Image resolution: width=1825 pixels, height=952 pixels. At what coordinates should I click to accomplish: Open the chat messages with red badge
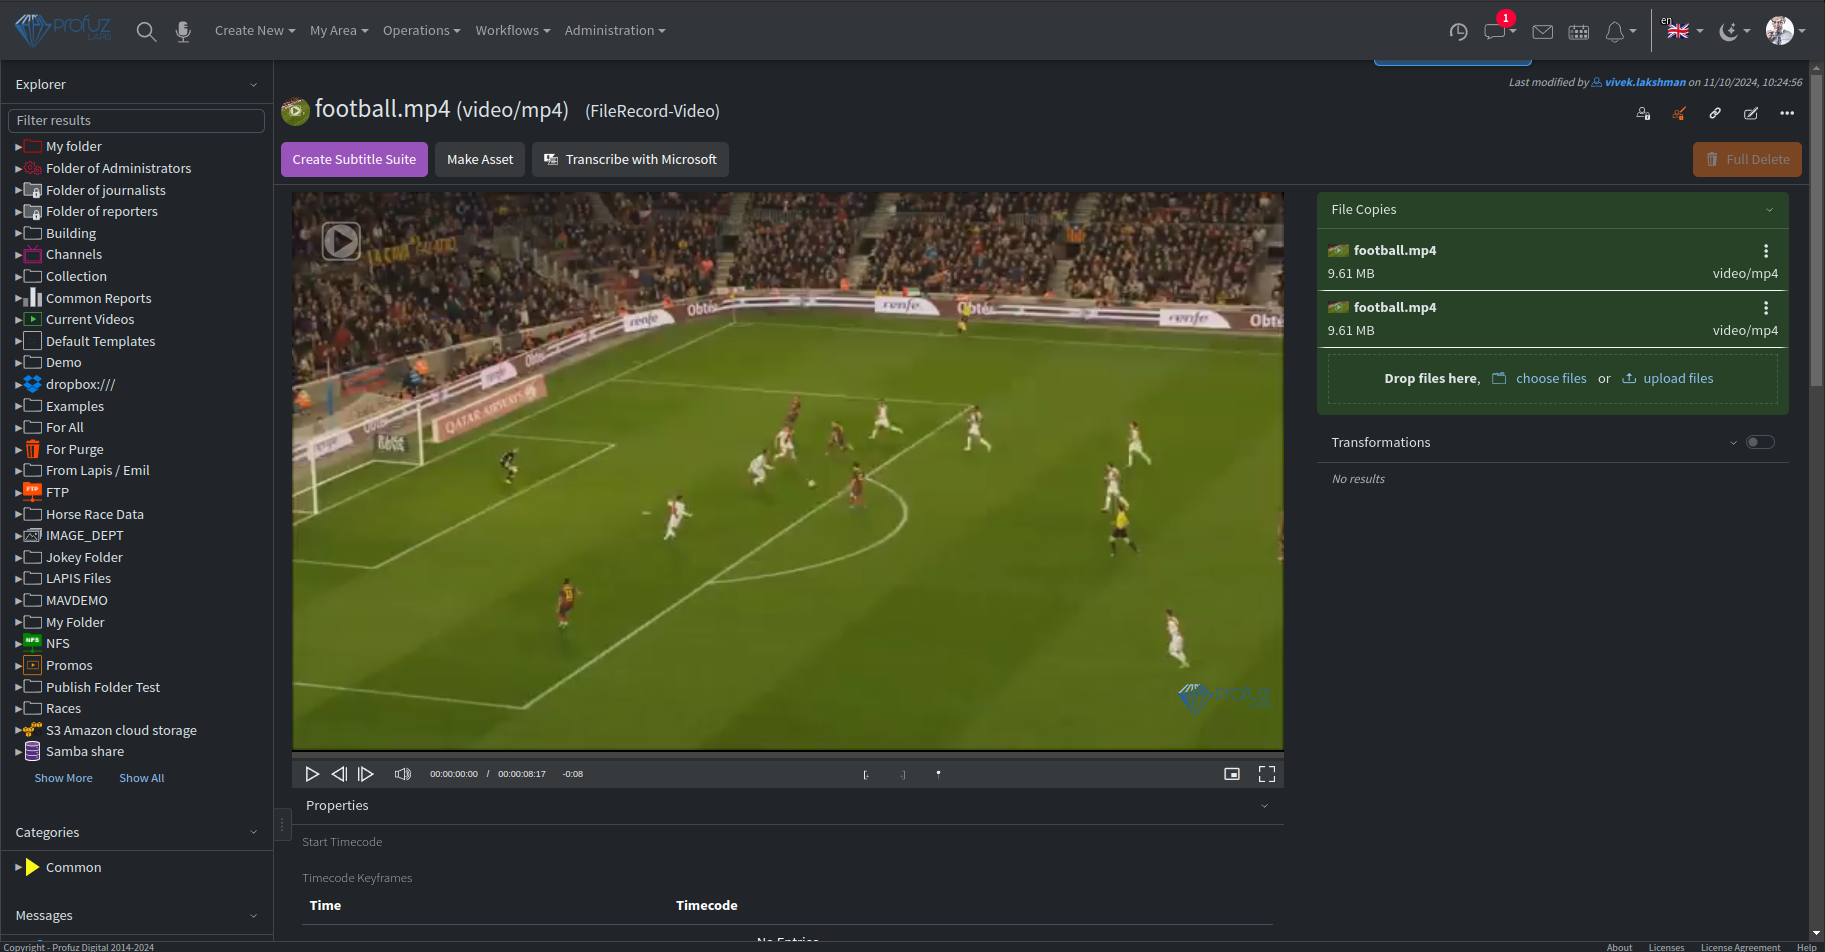(x=1496, y=31)
